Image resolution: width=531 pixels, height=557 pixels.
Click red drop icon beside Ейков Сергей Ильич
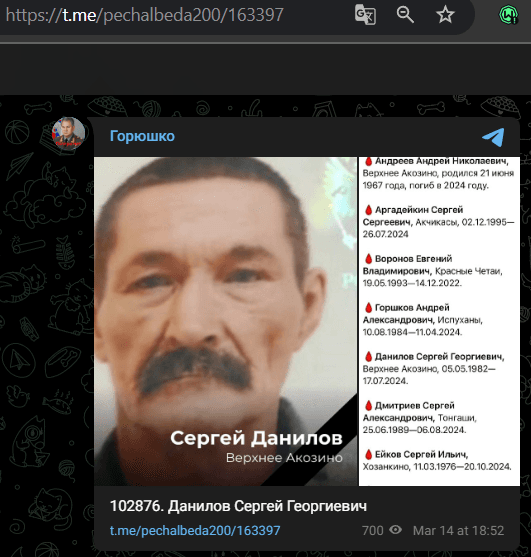point(368,454)
